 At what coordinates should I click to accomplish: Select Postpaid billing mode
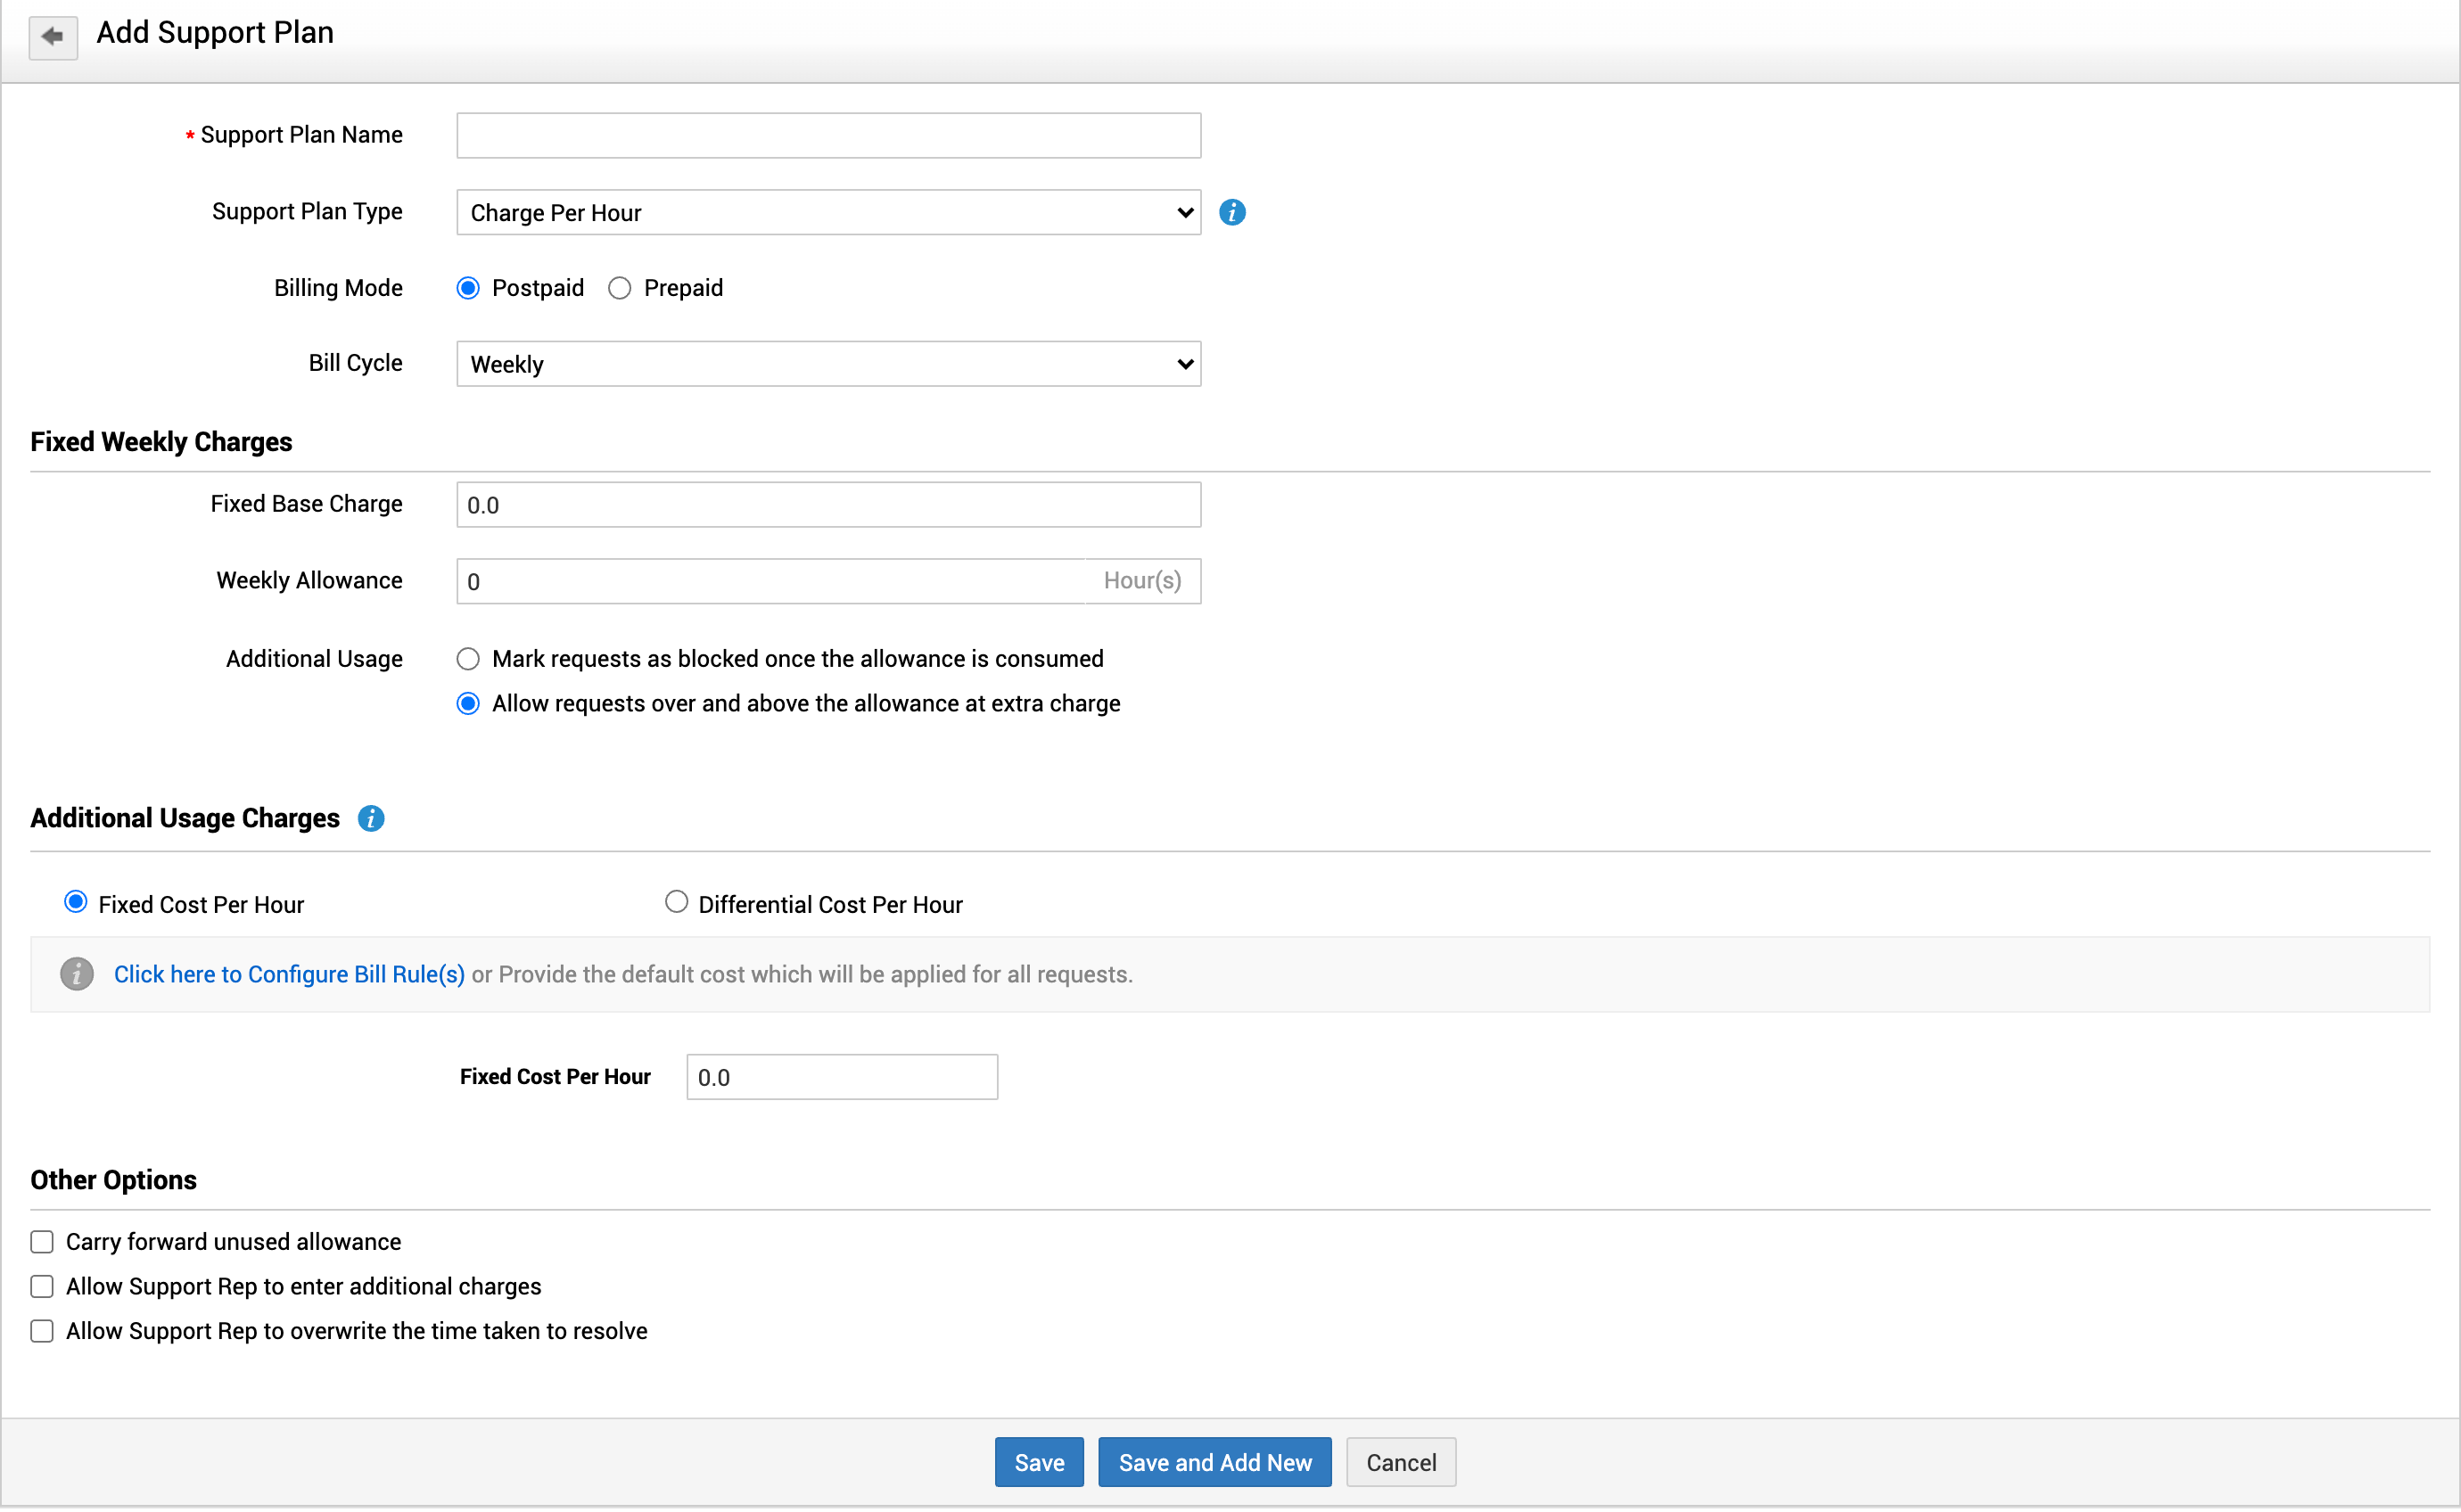[x=468, y=289]
